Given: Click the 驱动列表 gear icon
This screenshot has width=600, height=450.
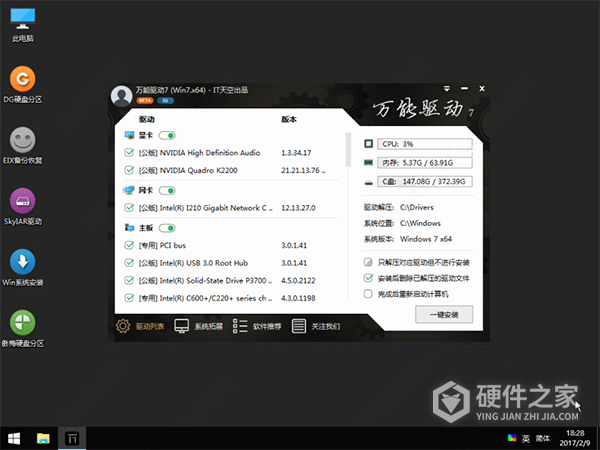Looking at the screenshot, I should 123,326.
